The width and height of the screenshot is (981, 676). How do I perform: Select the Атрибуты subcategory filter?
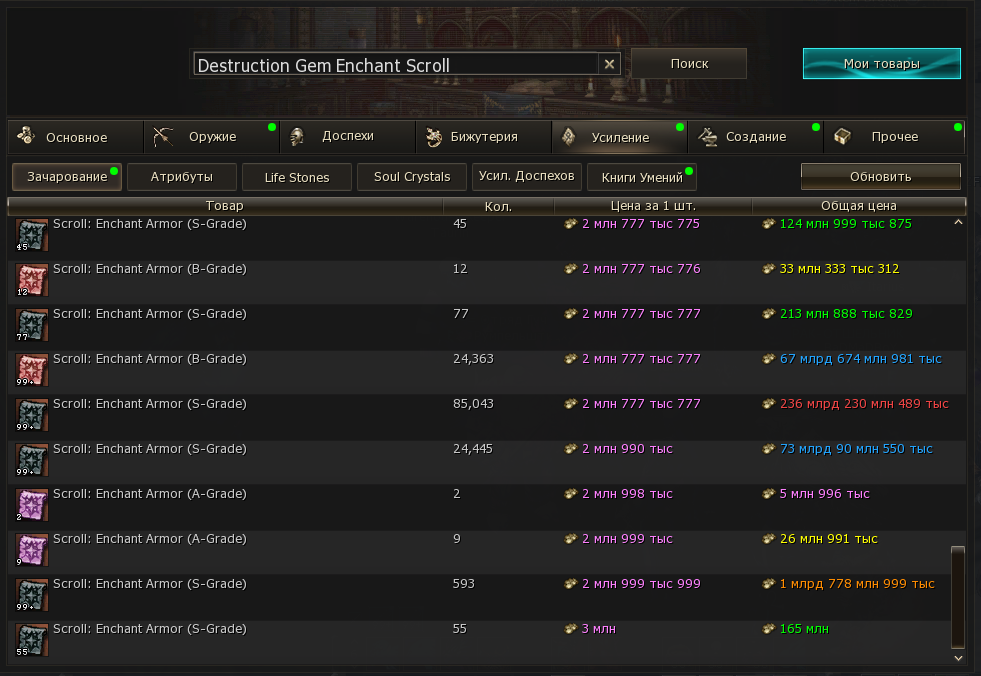tap(182, 177)
